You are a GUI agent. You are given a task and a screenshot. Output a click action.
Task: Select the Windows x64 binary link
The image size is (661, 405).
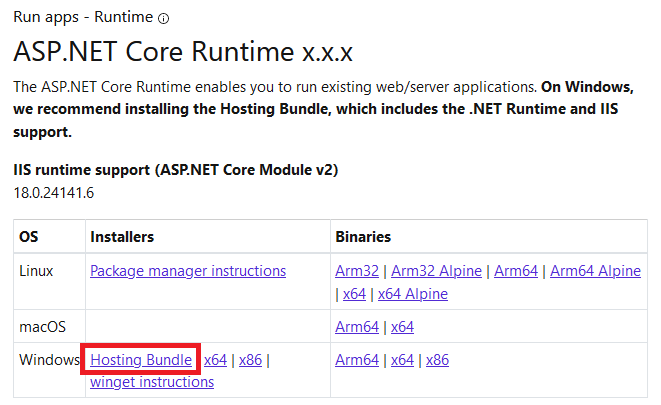402,360
